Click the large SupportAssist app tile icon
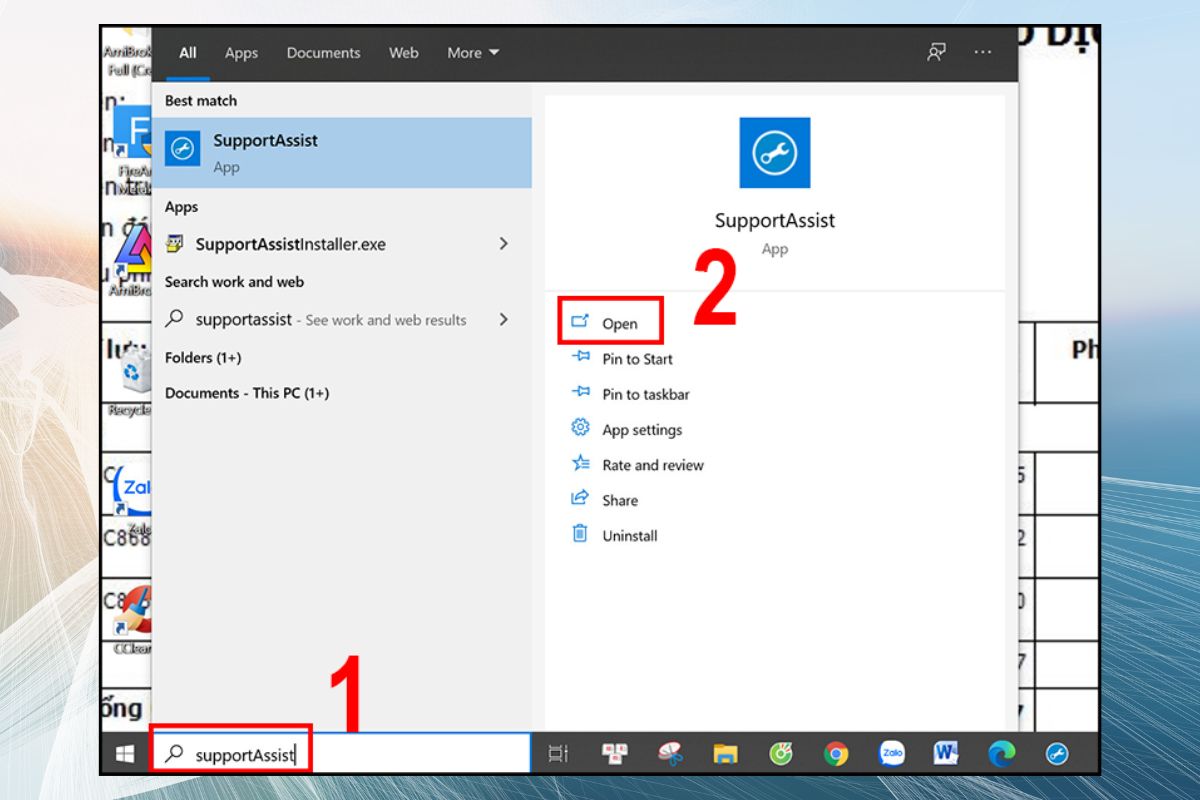The image size is (1200, 800). click(775, 153)
